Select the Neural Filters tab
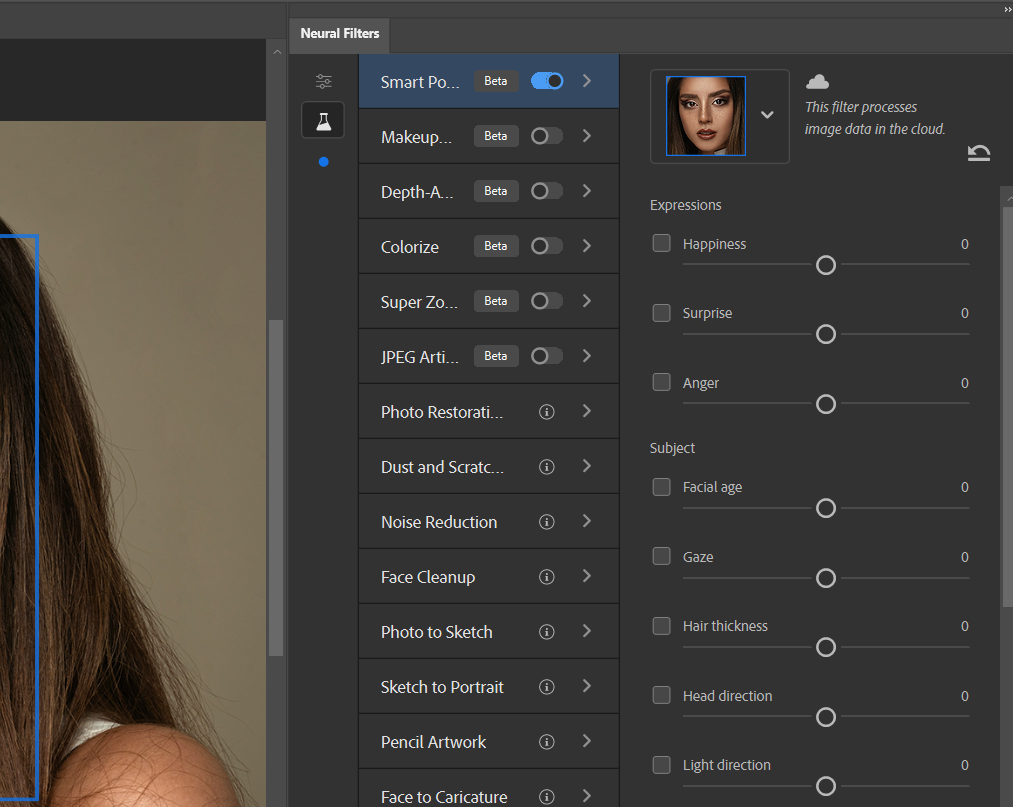This screenshot has width=1013, height=807. coord(340,33)
